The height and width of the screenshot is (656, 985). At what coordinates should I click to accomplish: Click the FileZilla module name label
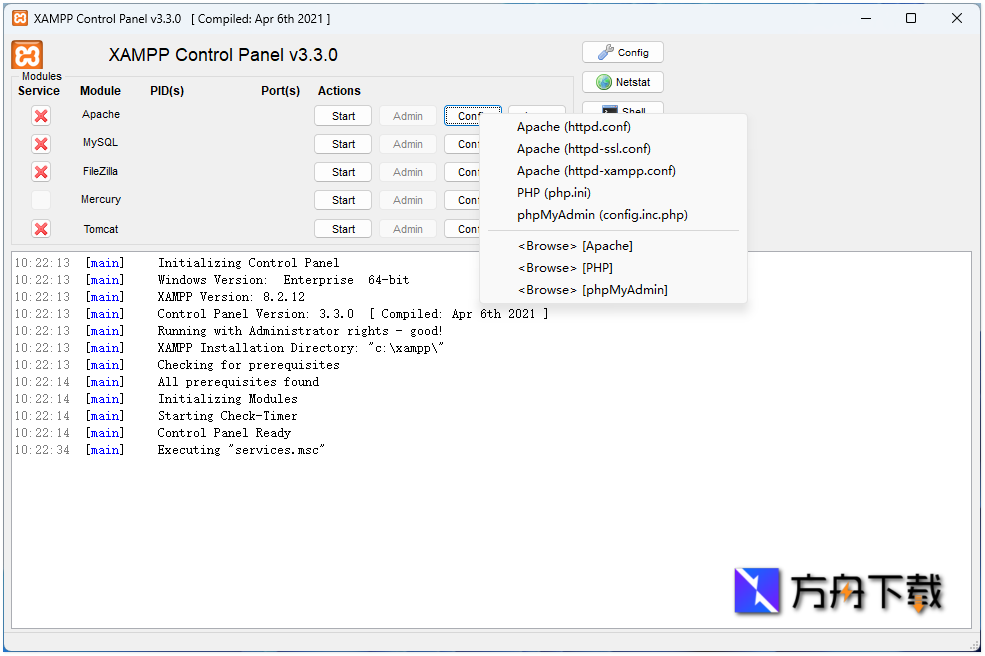(x=101, y=171)
